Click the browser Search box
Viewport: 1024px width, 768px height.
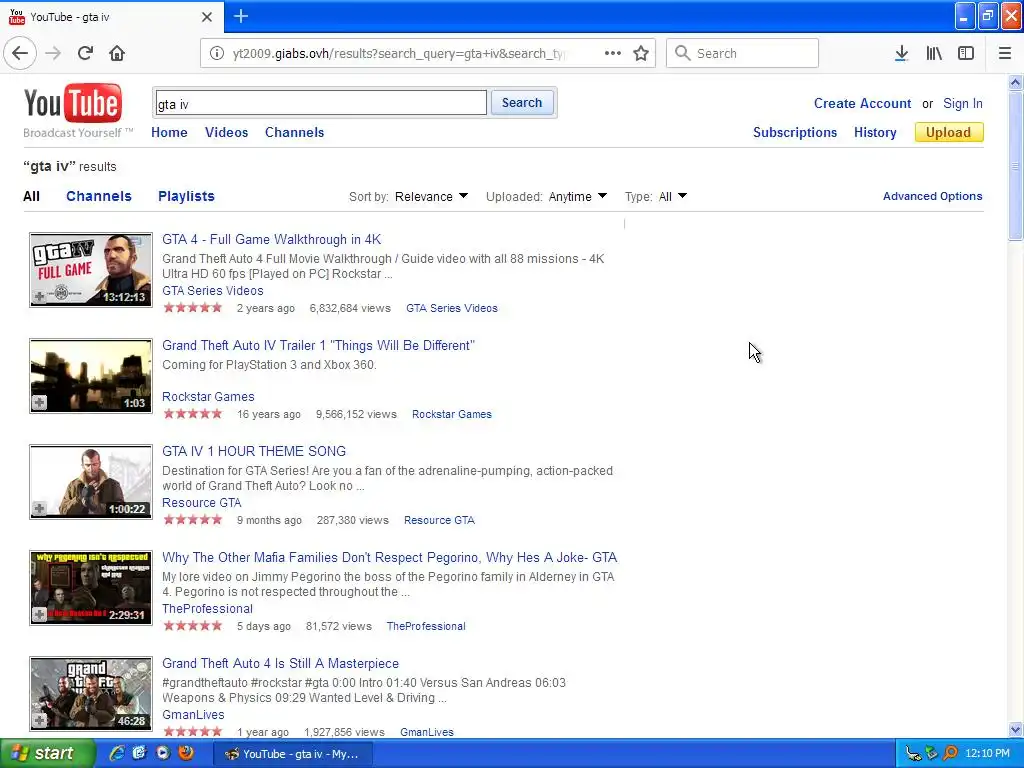tap(742, 53)
